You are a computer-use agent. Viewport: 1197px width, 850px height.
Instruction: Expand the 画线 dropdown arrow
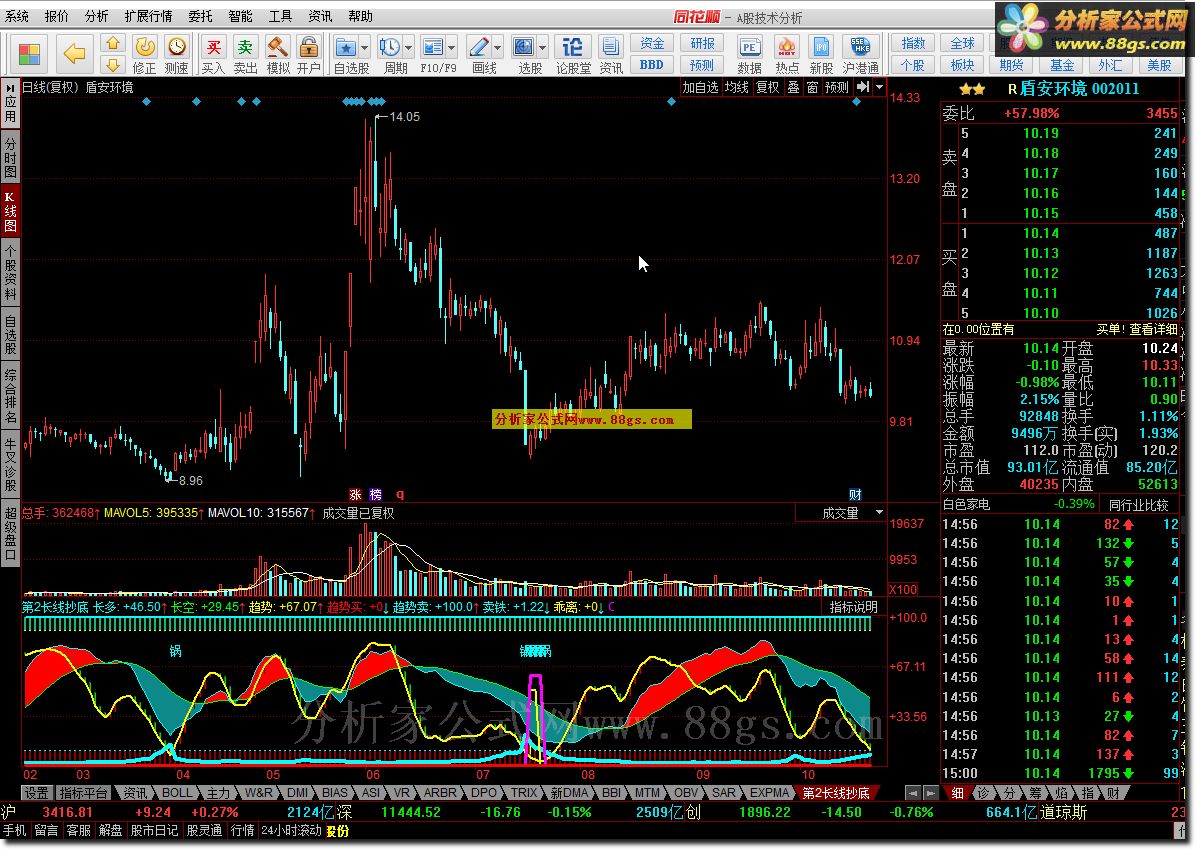click(497, 48)
